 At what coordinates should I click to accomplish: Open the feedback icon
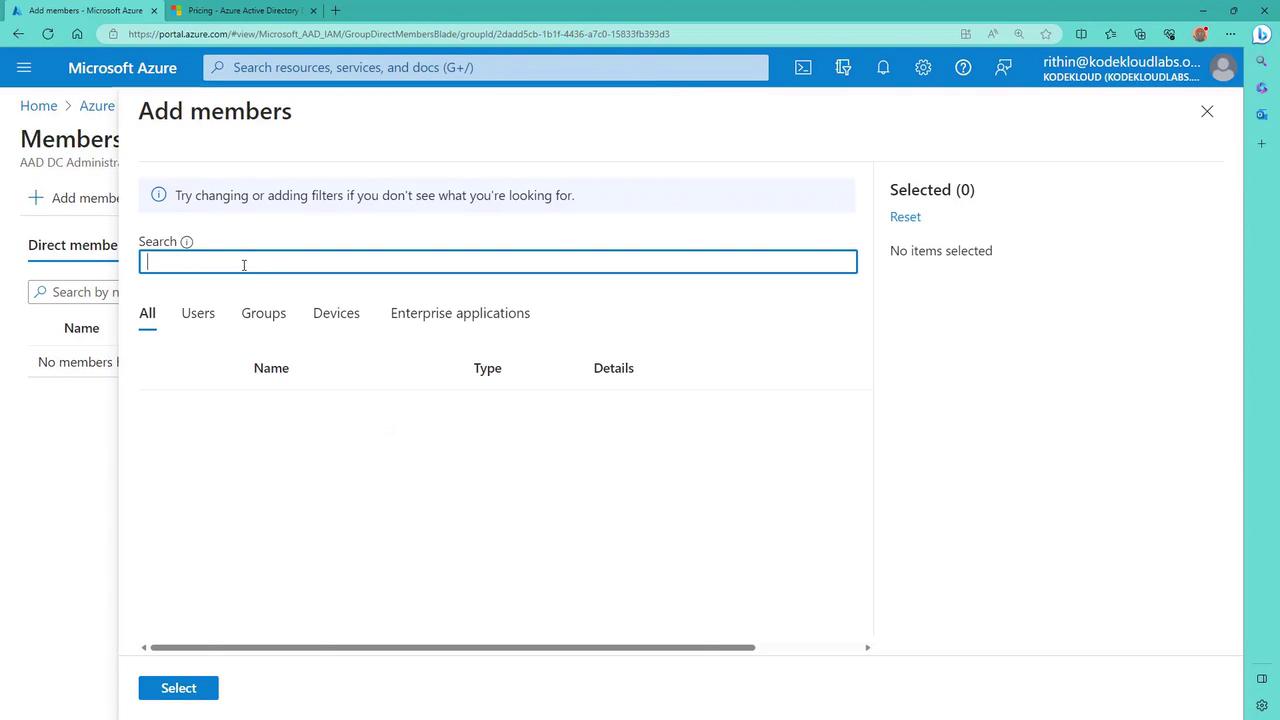(x=1003, y=68)
